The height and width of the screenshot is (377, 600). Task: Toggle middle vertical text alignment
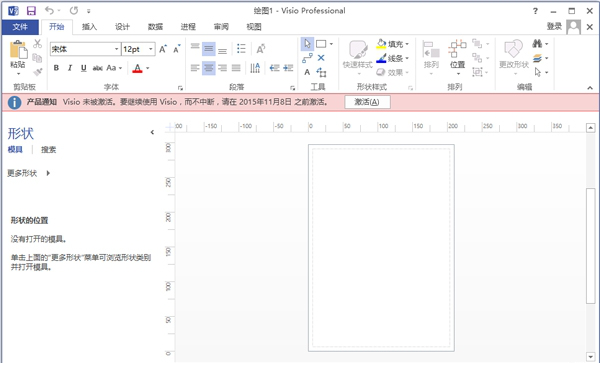point(209,49)
